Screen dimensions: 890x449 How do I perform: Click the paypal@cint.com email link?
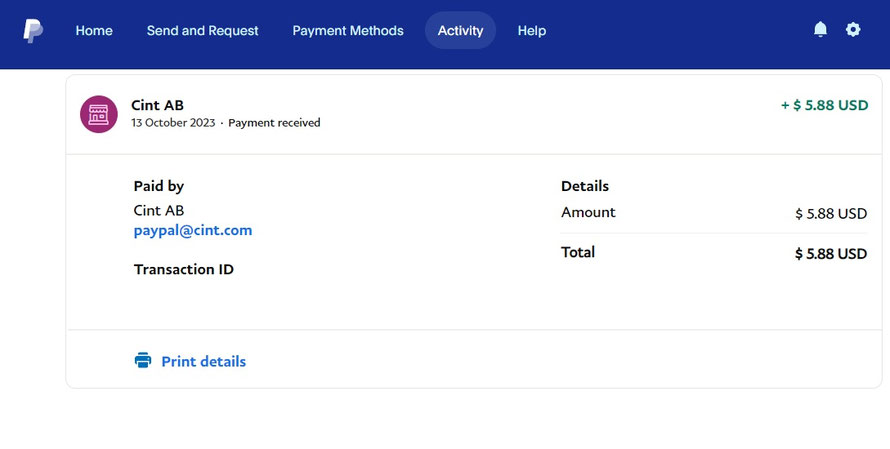tap(193, 230)
